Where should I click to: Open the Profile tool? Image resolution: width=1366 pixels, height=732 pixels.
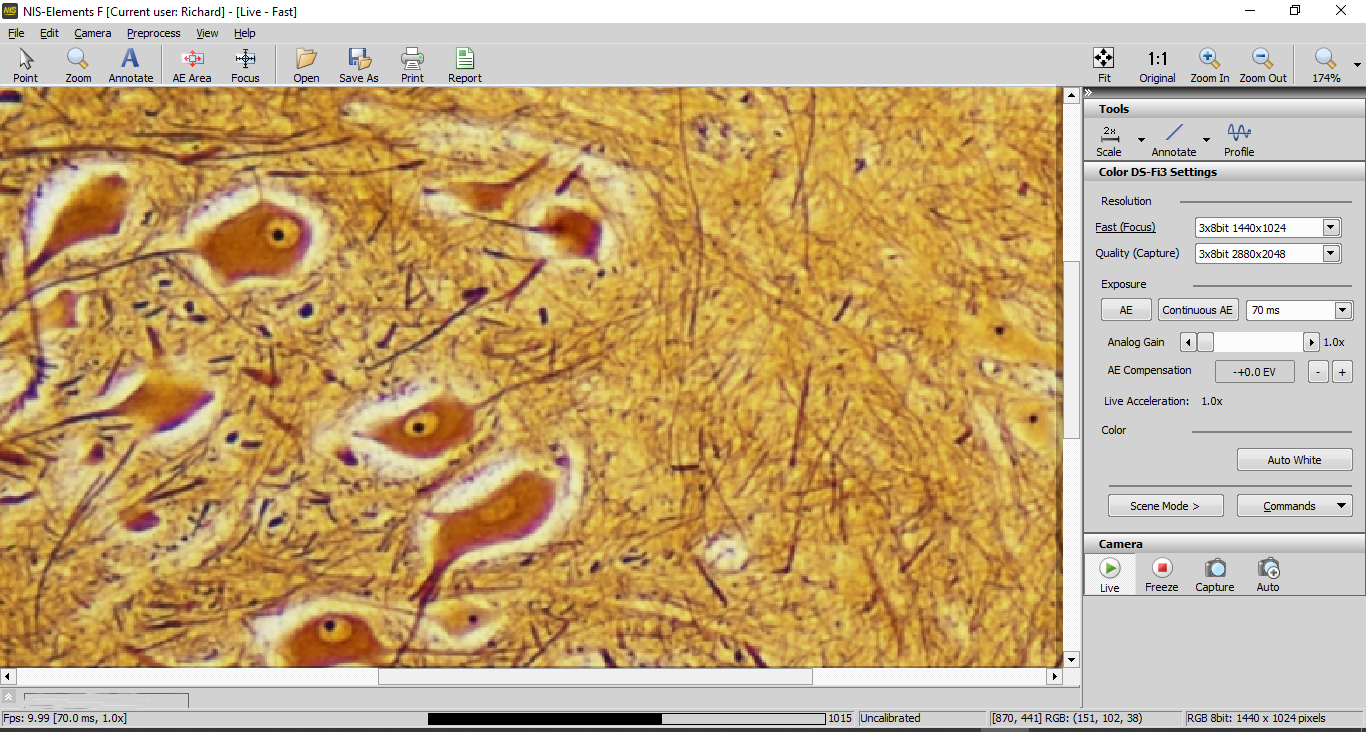(x=1239, y=140)
